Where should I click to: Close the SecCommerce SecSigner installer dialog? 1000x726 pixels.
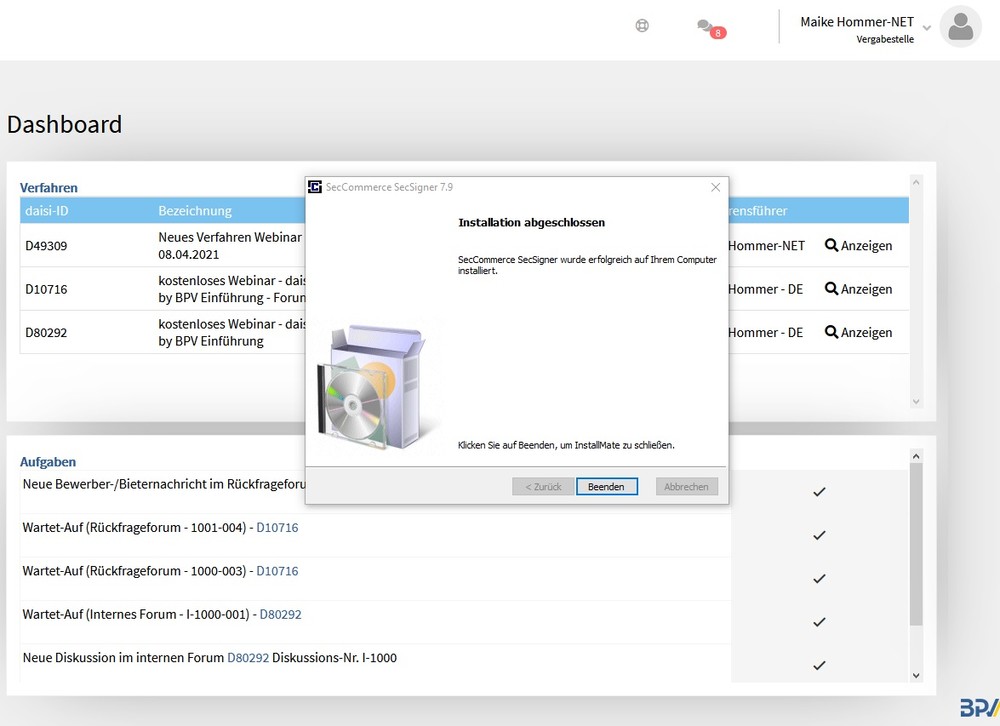[x=716, y=187]
